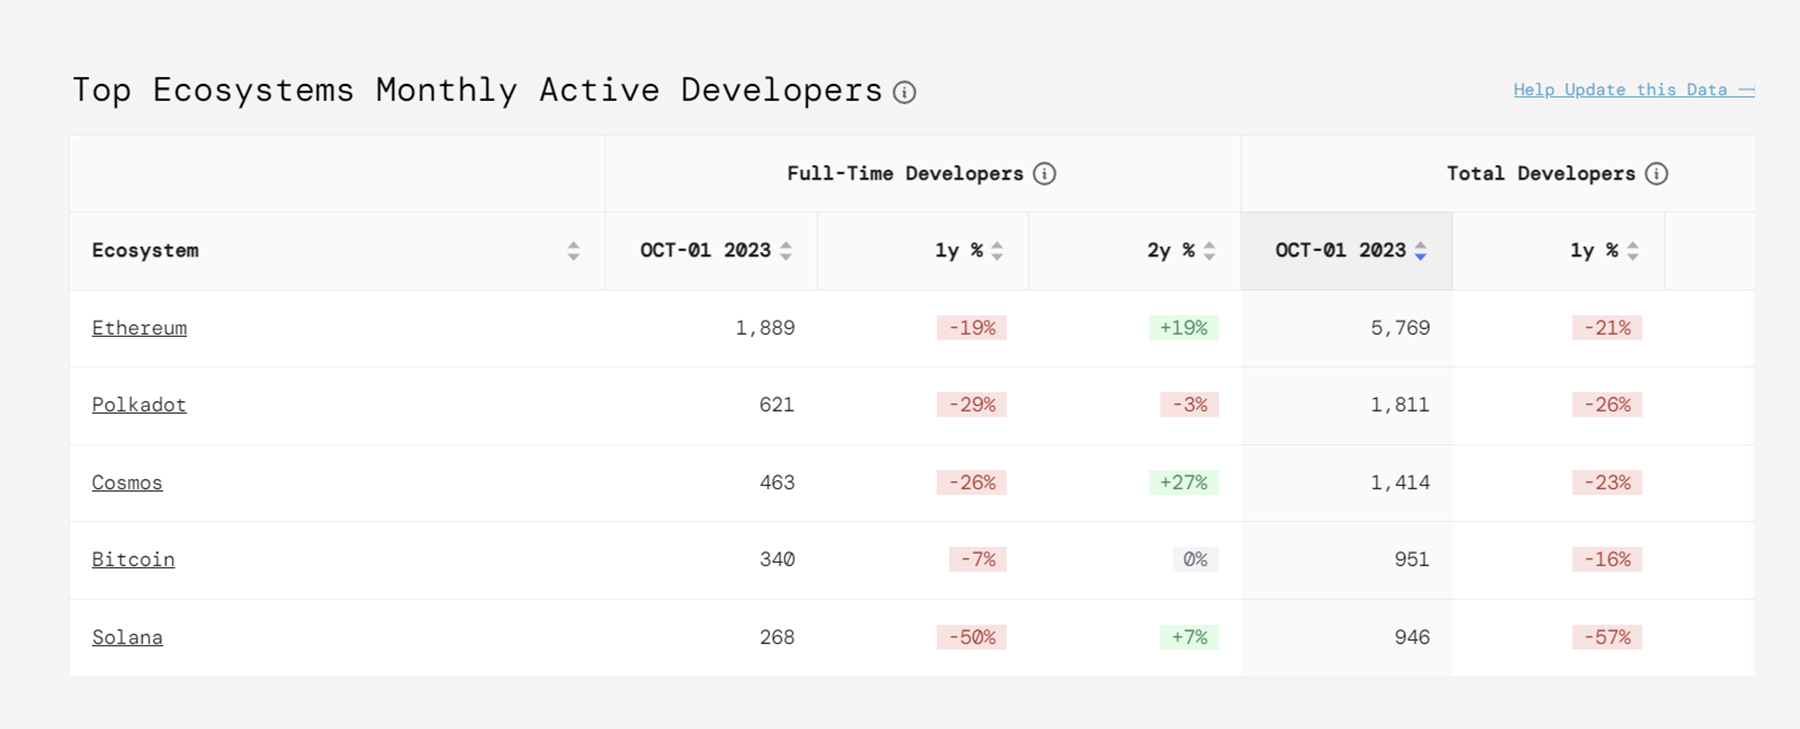This screenshot has width=1800, height=729.
Task: Click Bitcoin's 0% two-year change badge
Action: 1195,560
